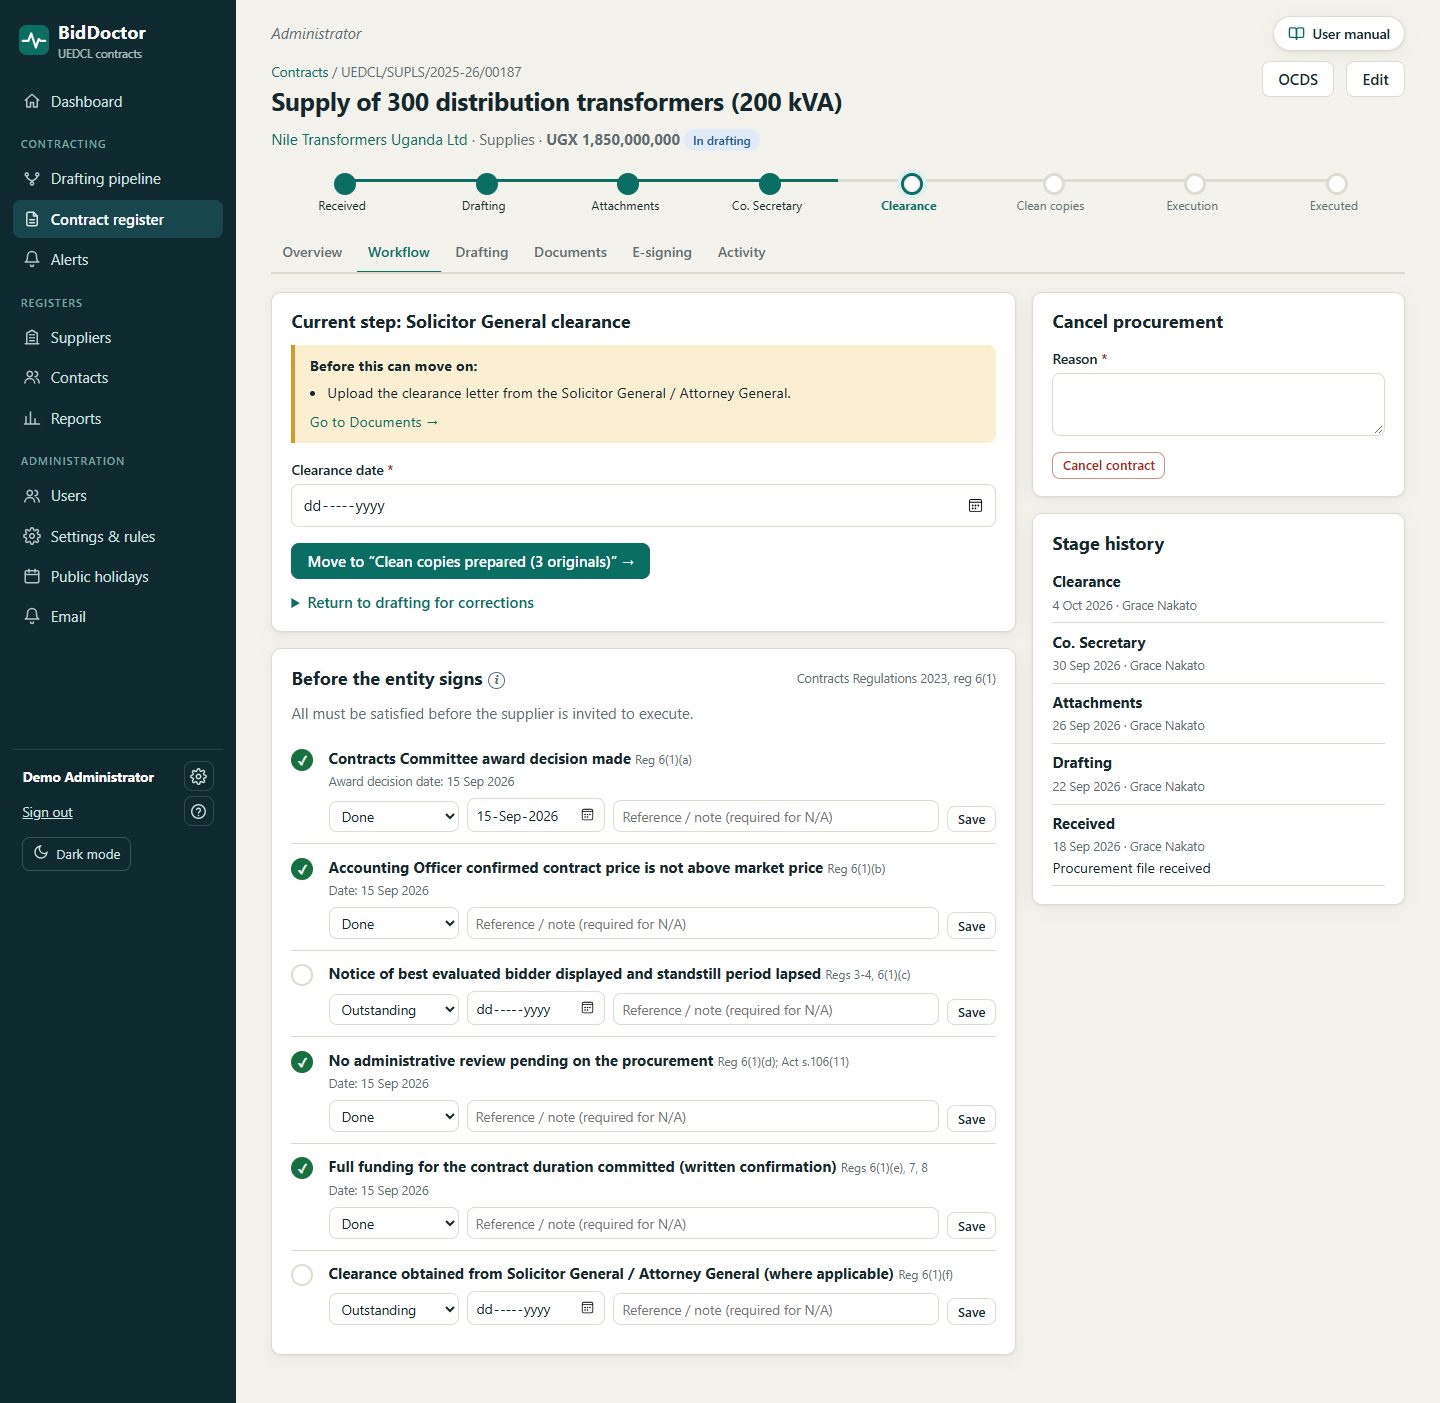Switch to the Documents tab

click(x=570, y=252)
